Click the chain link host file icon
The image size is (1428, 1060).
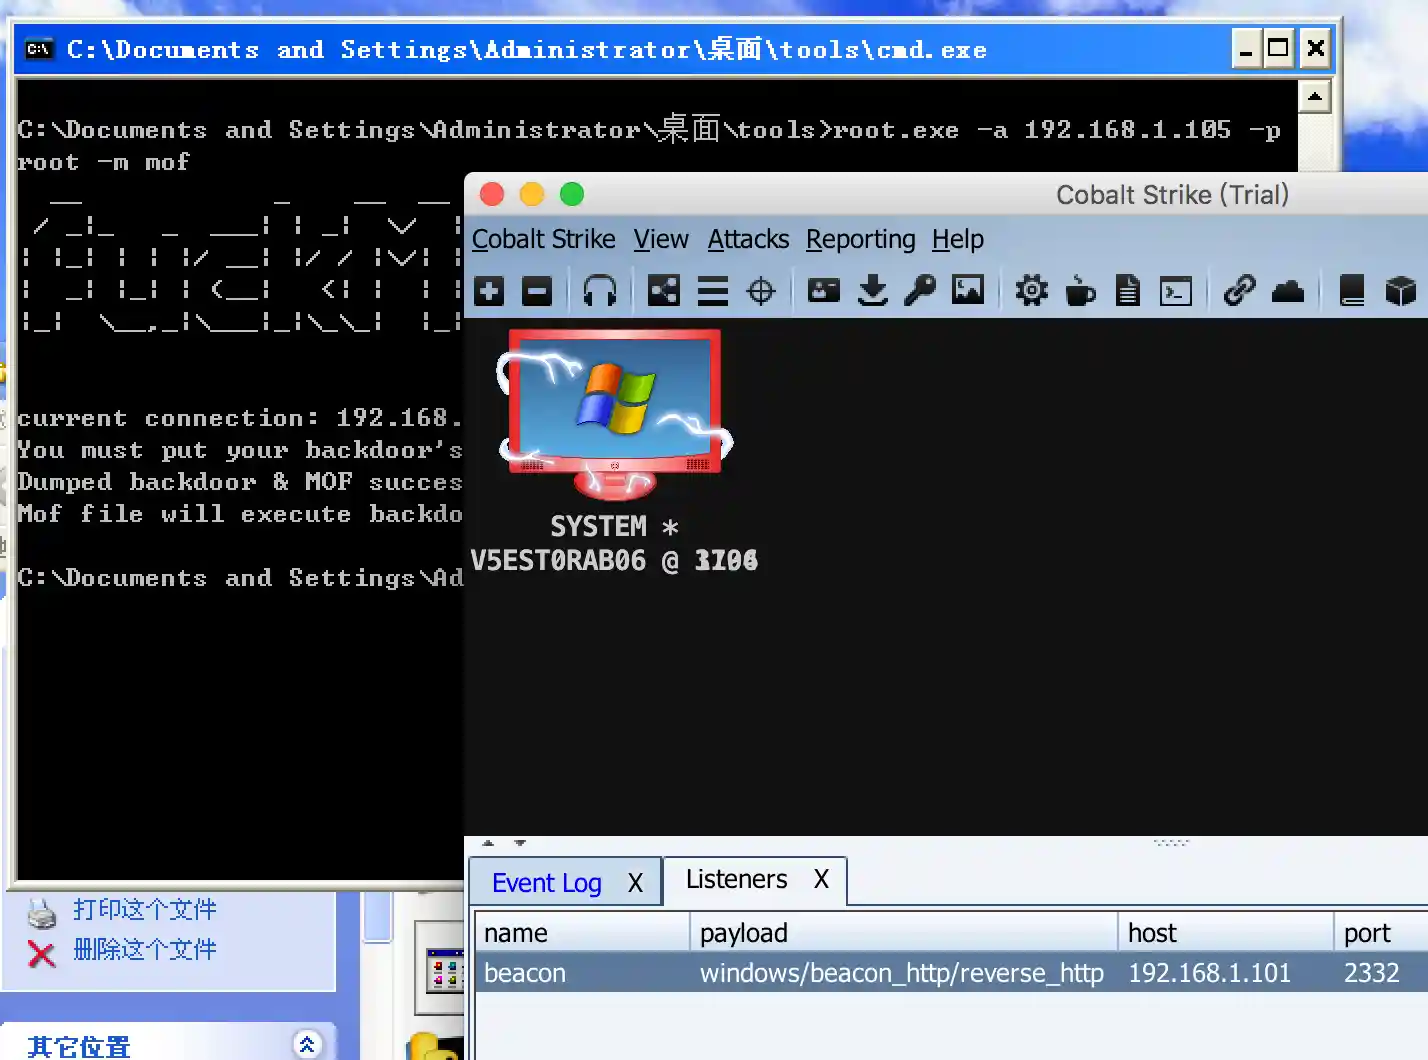pos(1240,291)
